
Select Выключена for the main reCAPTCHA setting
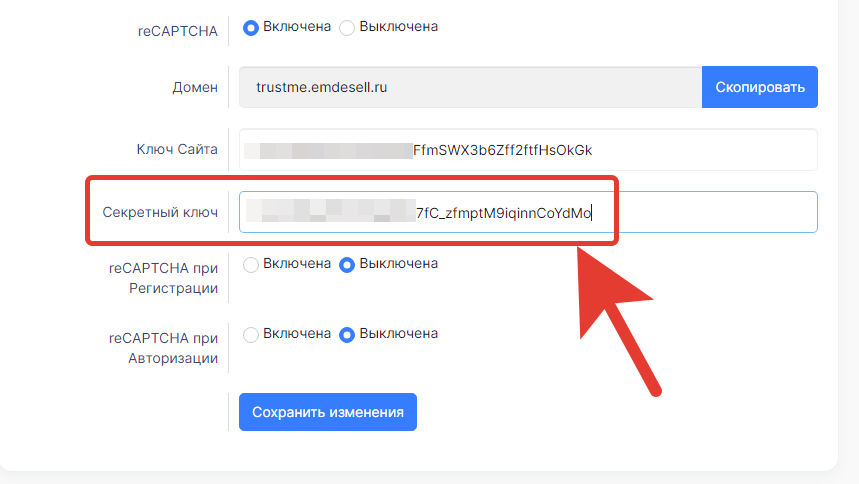click(x=347, y=27)
